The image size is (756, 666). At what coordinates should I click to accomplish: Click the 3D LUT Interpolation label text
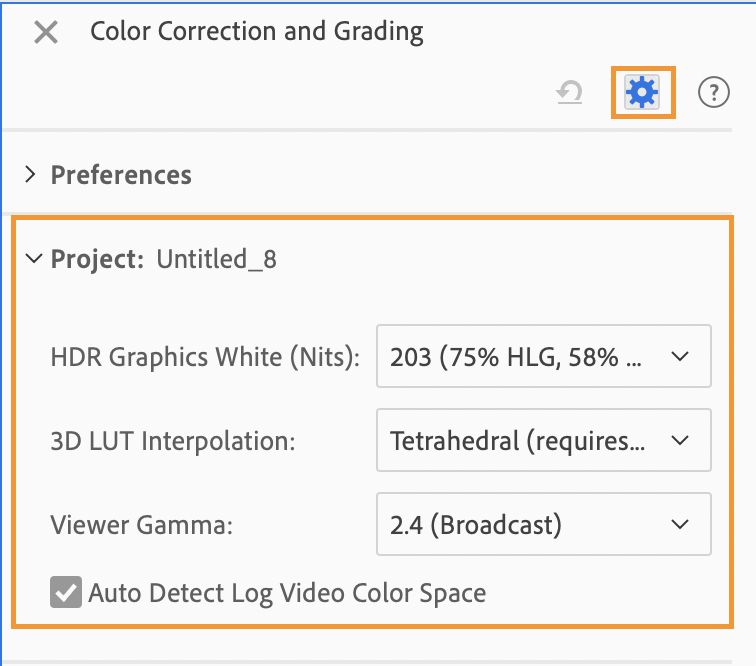[173, 440]
